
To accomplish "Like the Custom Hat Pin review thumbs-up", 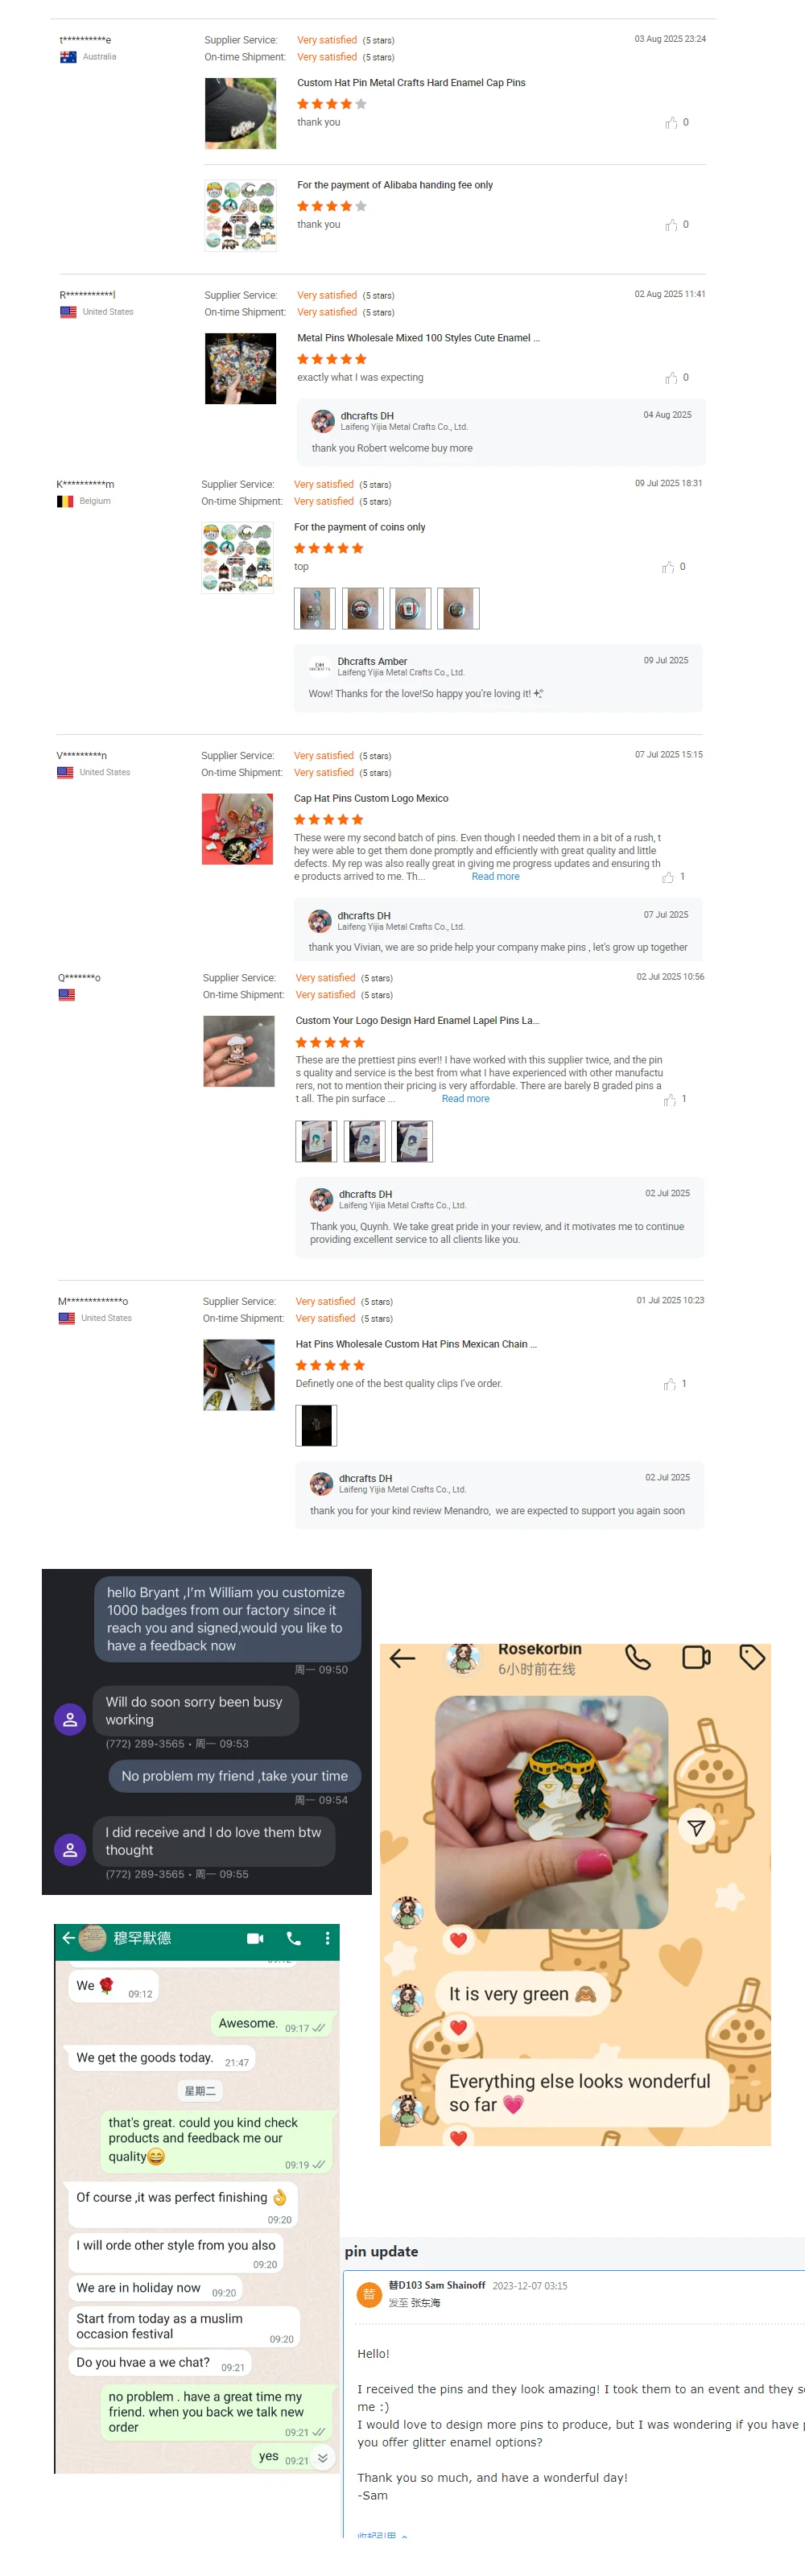I will click(x=671, y=123).
